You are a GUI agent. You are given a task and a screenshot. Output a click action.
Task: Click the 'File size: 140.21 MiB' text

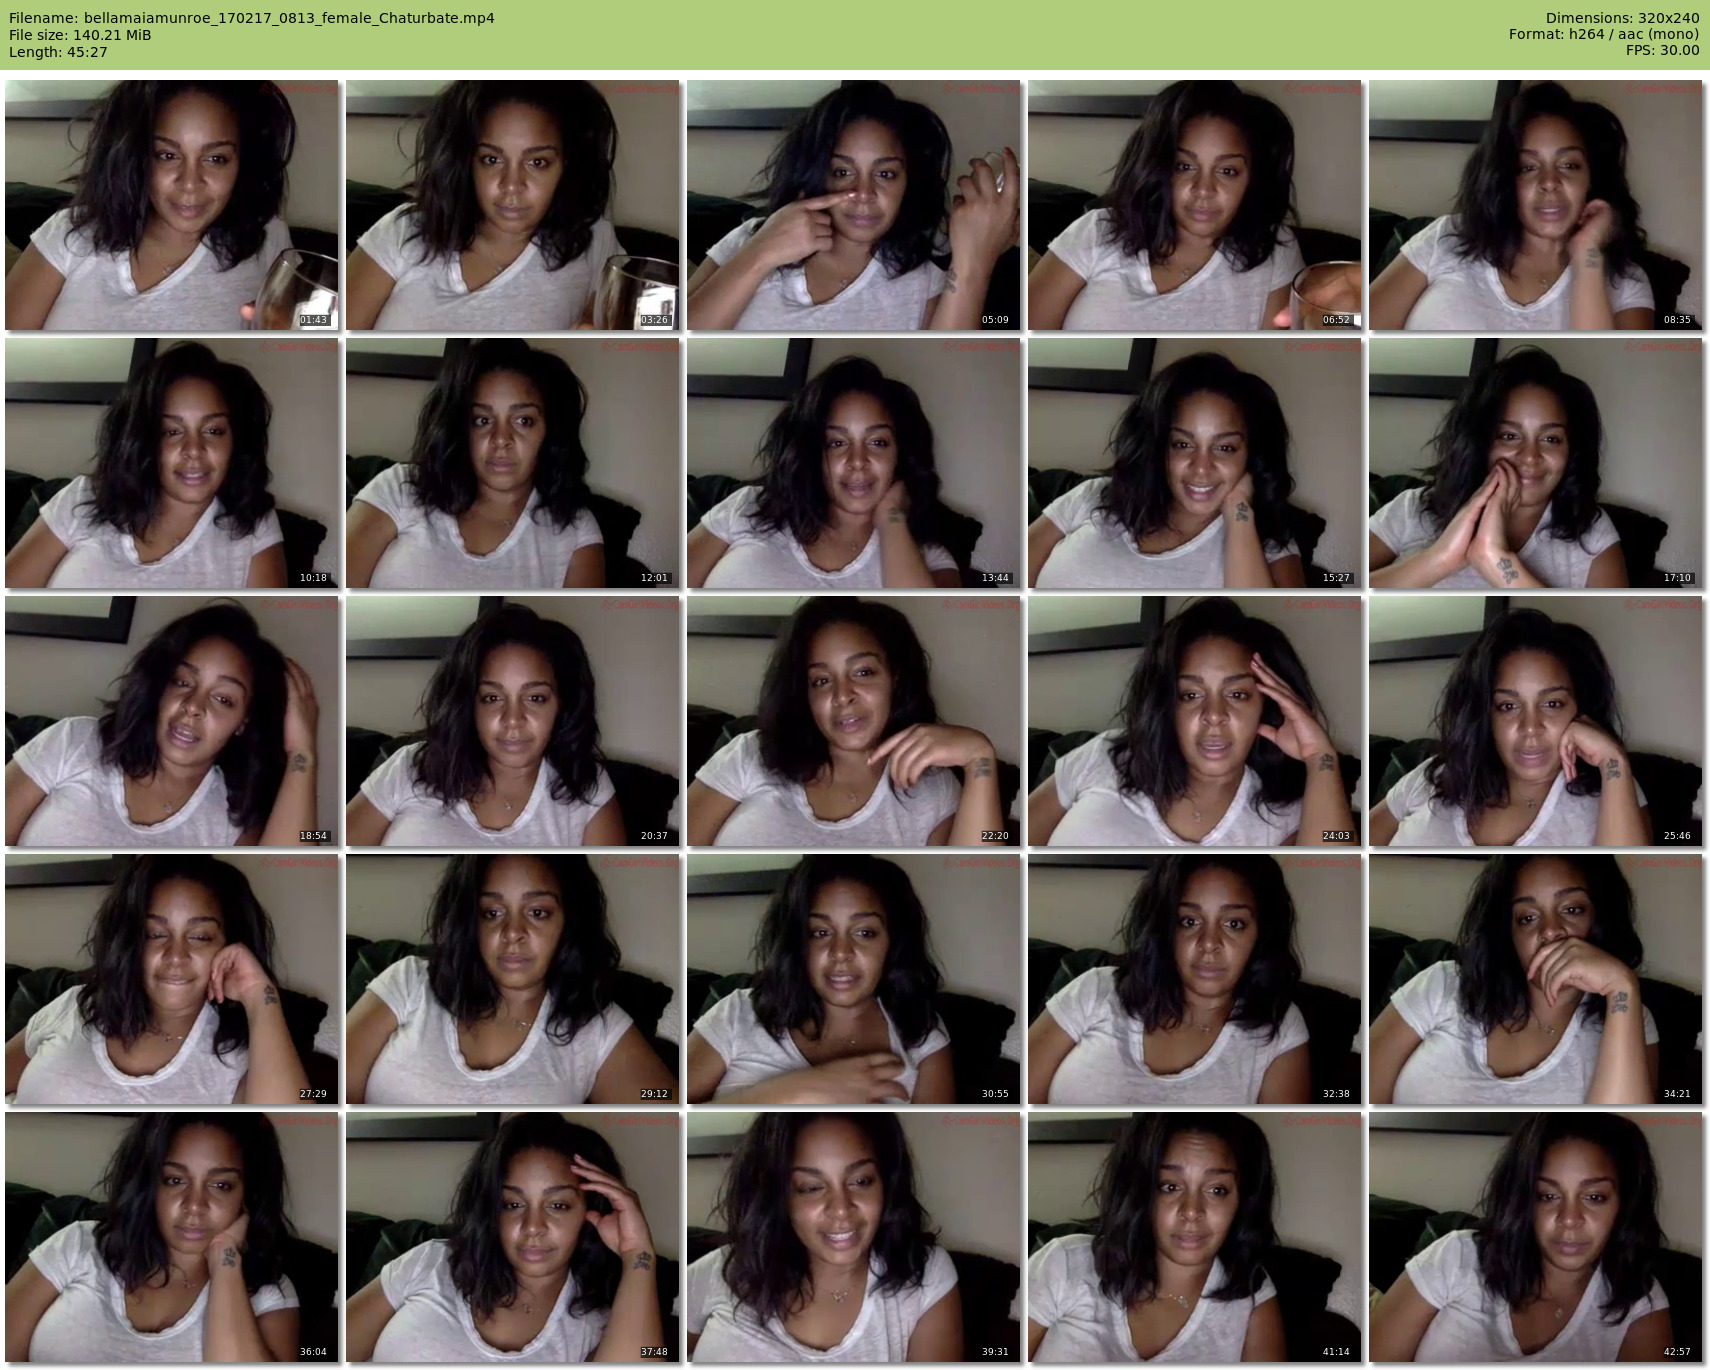[80, 35]
